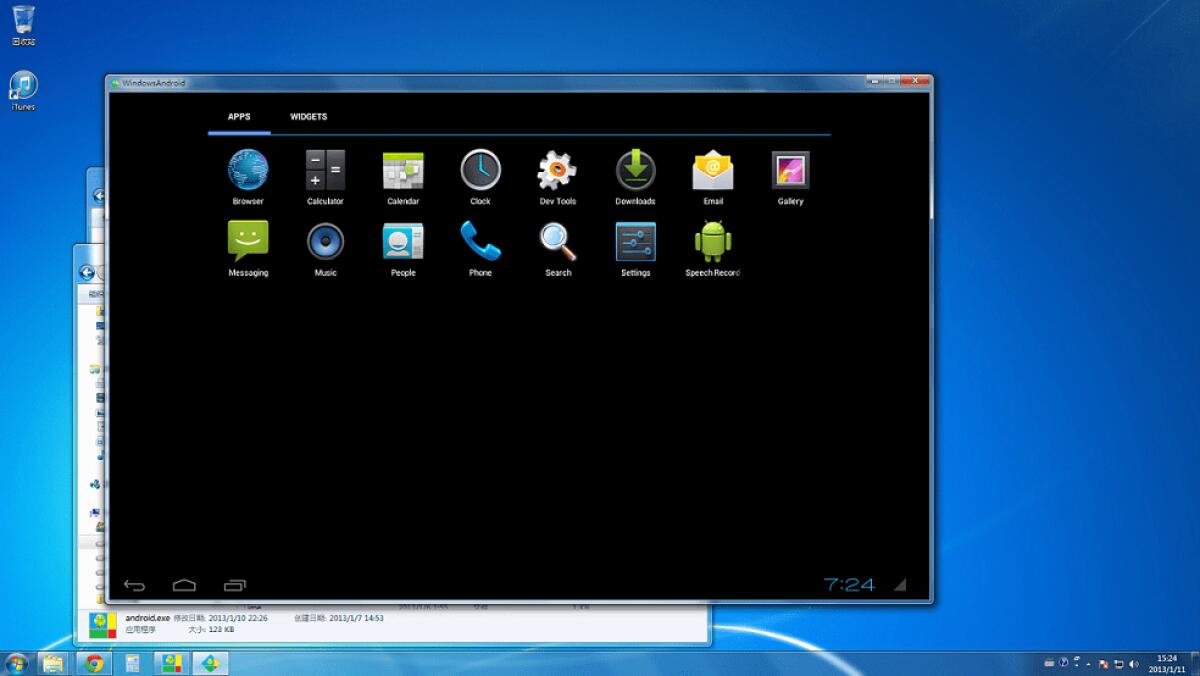The width and height of the screenshot is (1200, 676).
Task: Open the Search app
Action: pyautogui.click(x=557, y=240)
